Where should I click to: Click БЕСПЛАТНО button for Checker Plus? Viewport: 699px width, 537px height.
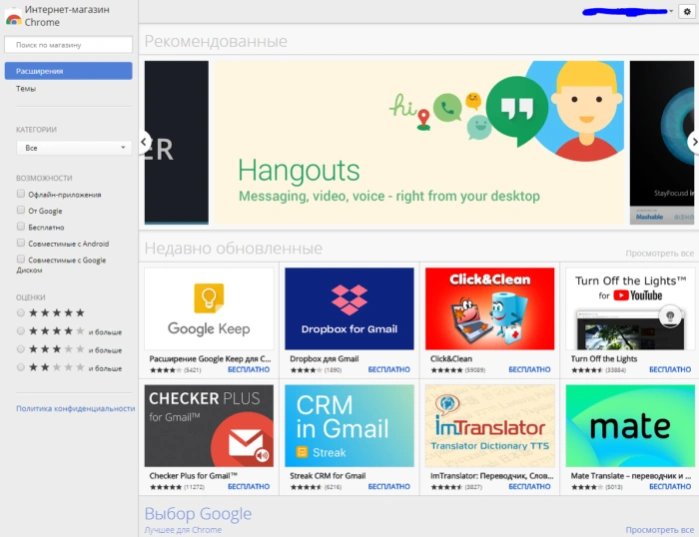click(249, 487)
